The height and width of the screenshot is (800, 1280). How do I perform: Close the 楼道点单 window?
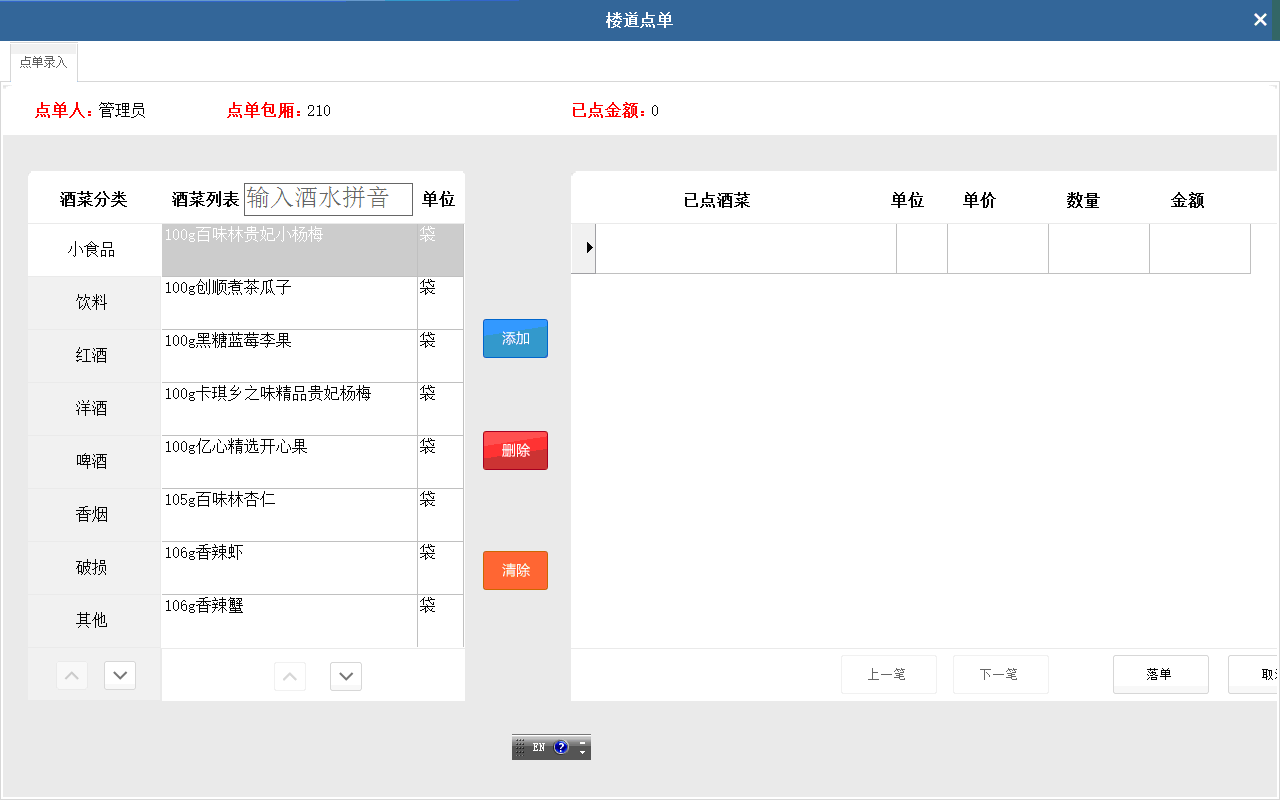(1260, 20)
